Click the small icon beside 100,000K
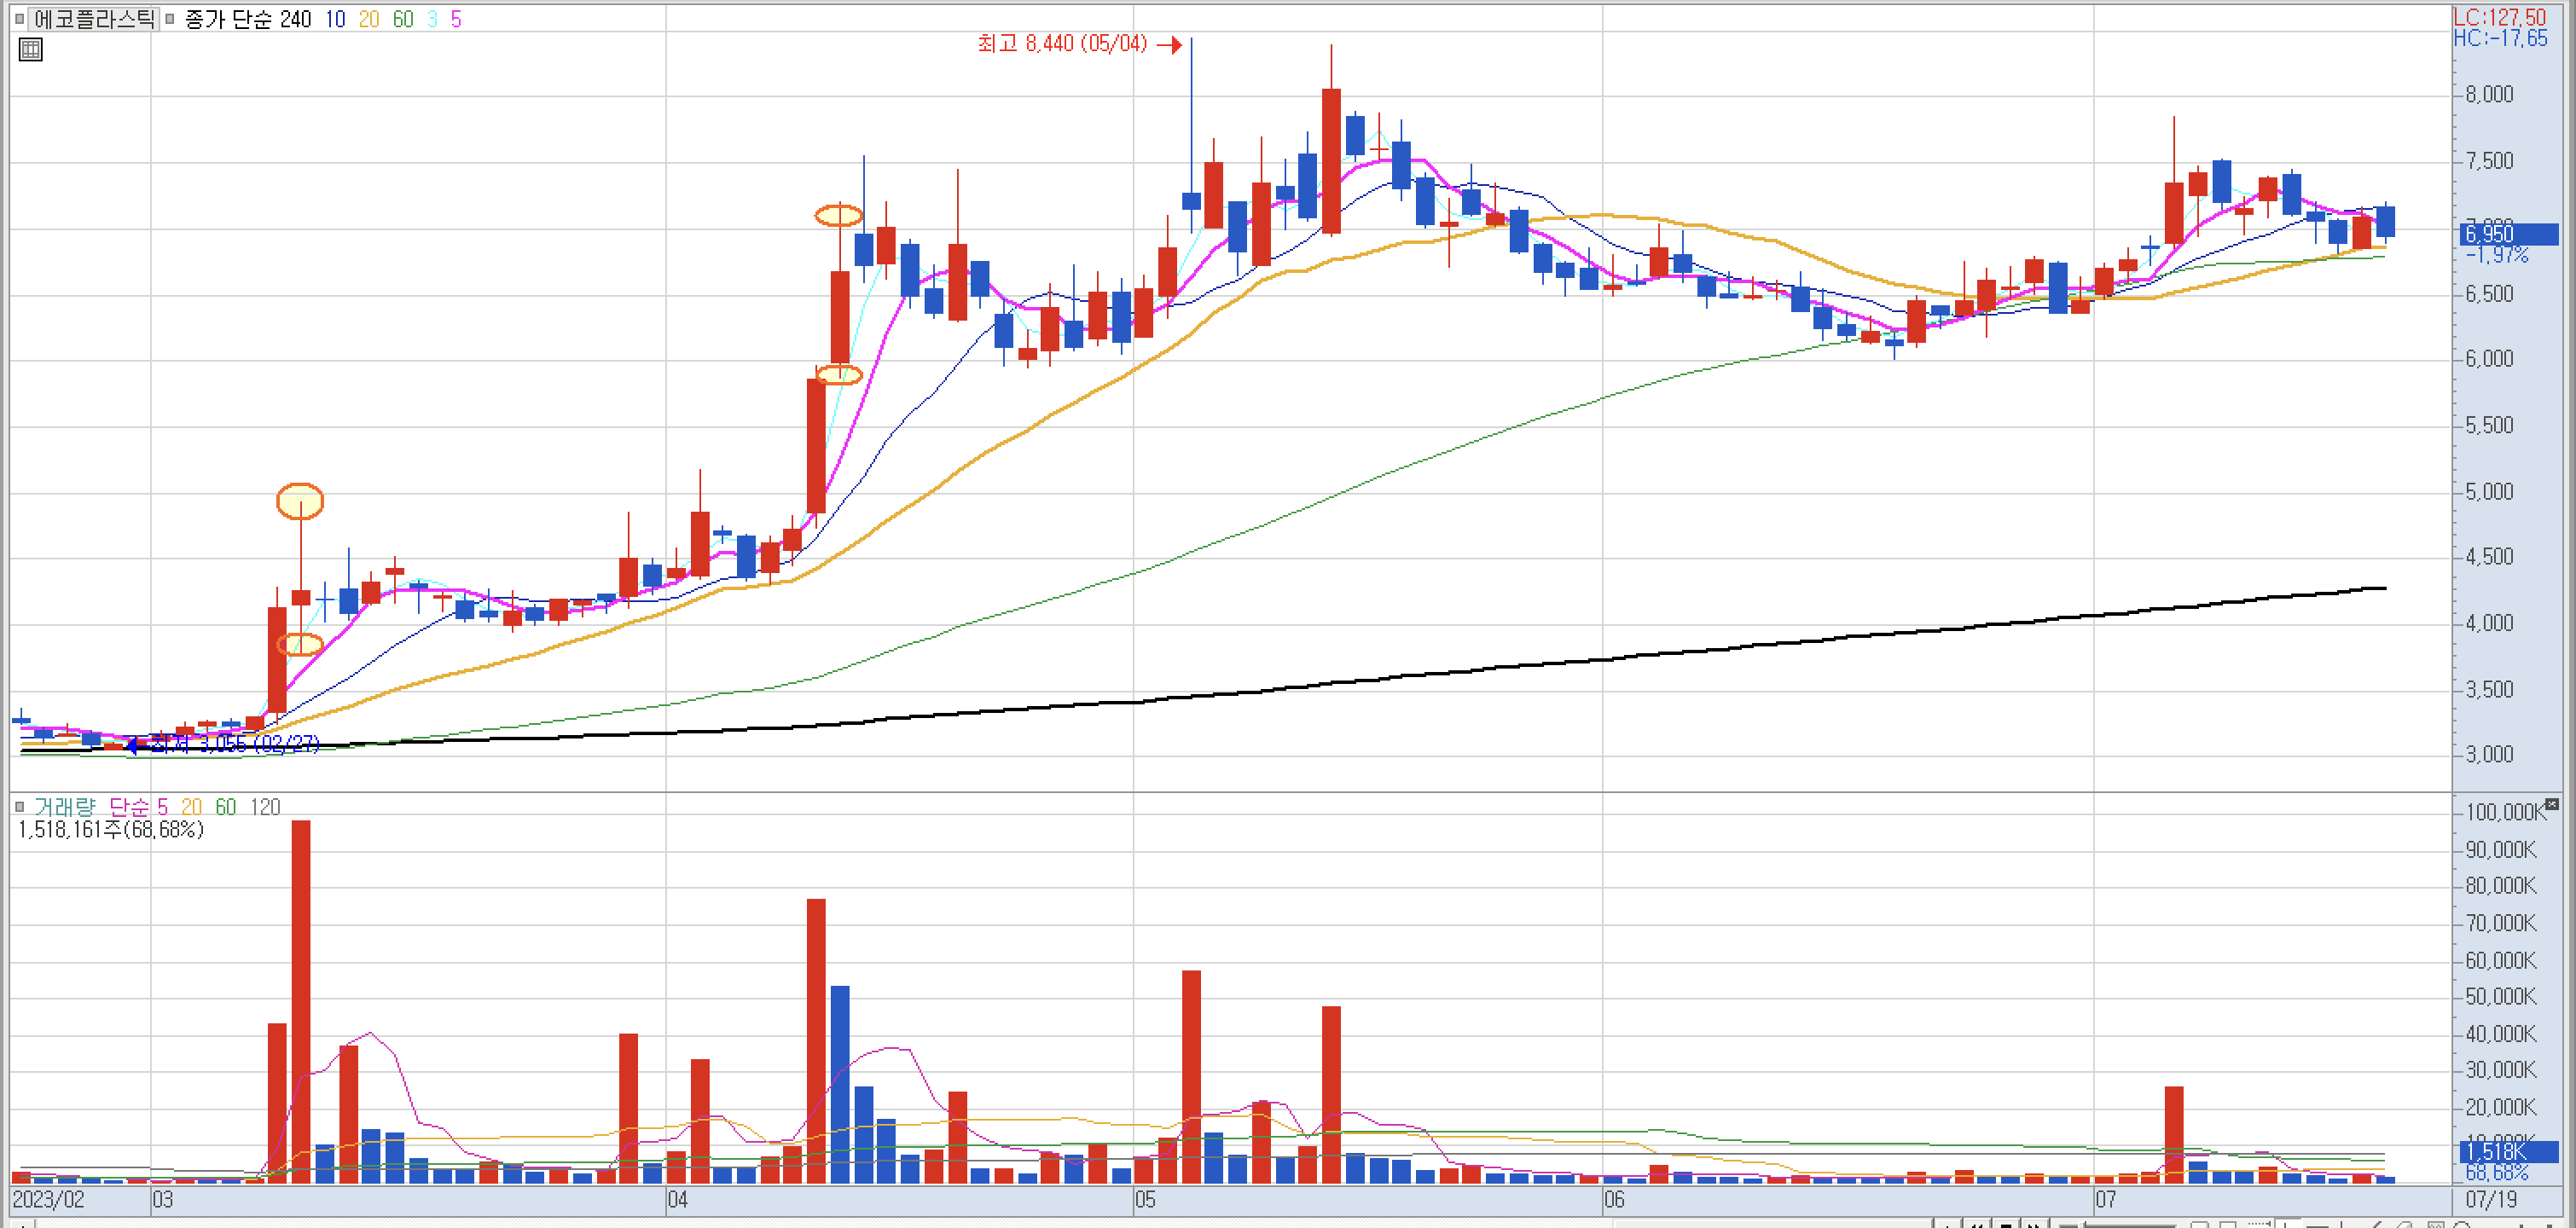This screenshot has height=1228, width=2576. tap(2552, 804)
